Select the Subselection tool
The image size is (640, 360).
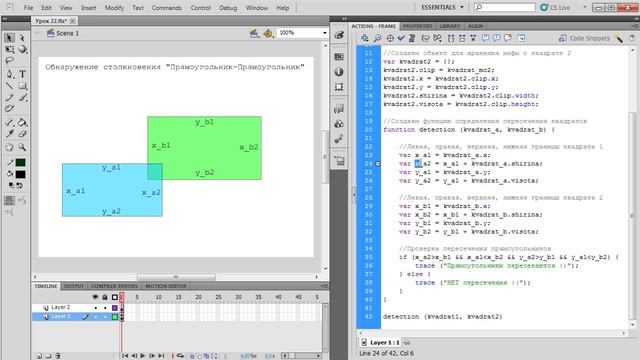(22, 38)
